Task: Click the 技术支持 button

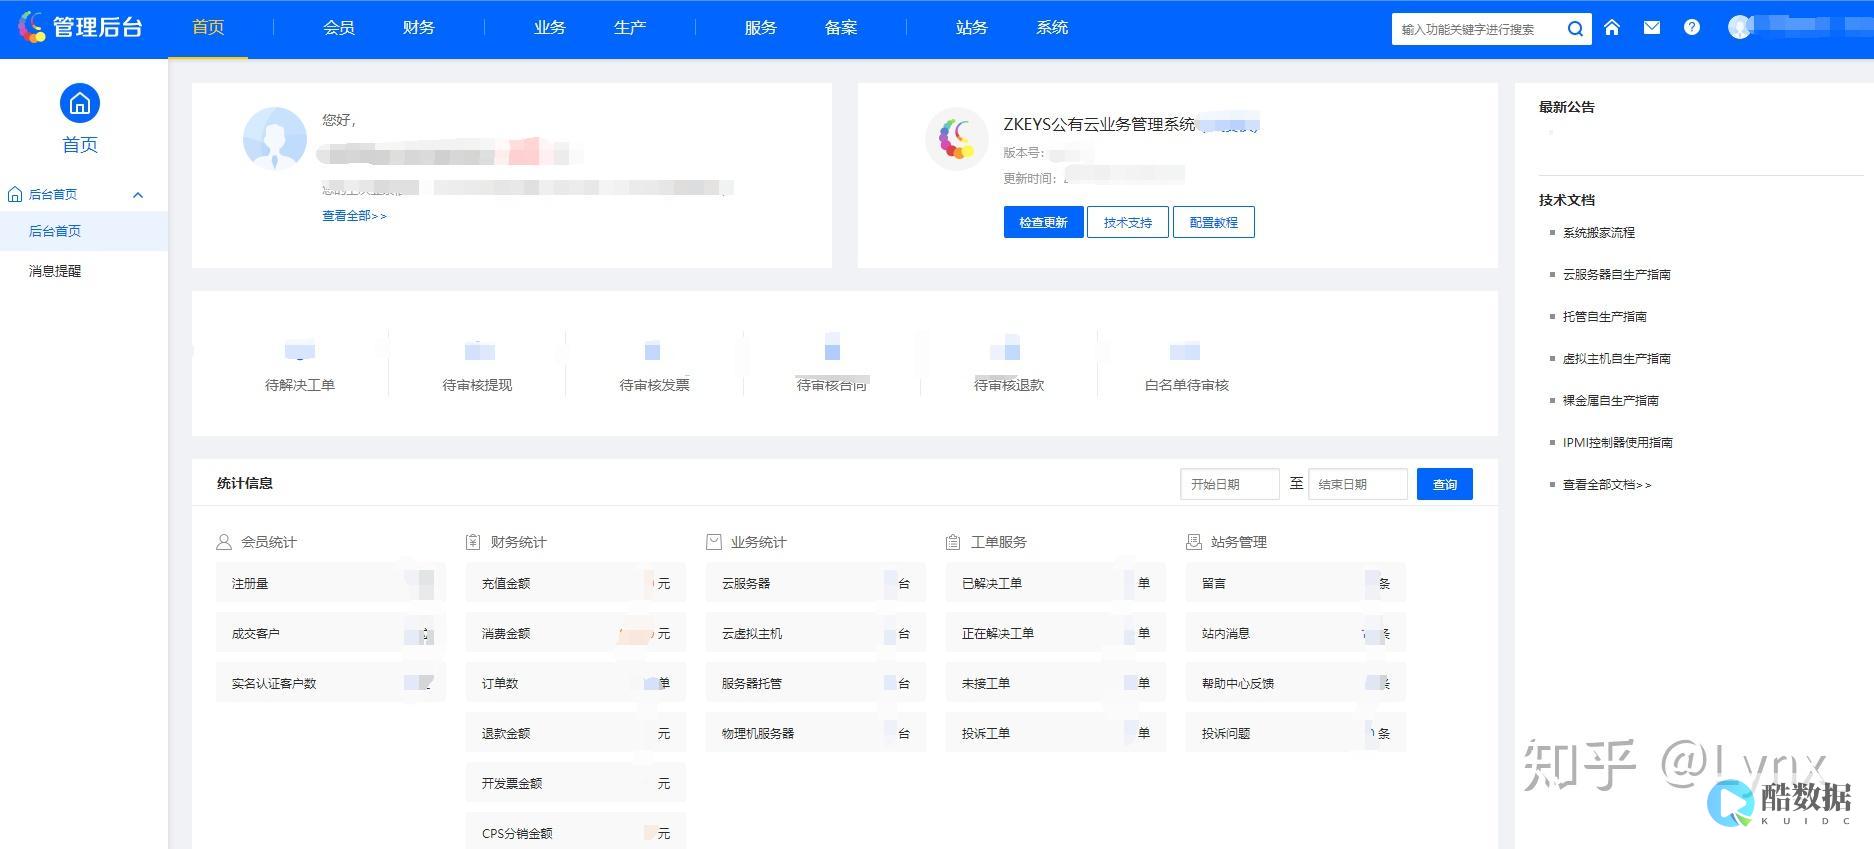Action: pos(1128,222)
